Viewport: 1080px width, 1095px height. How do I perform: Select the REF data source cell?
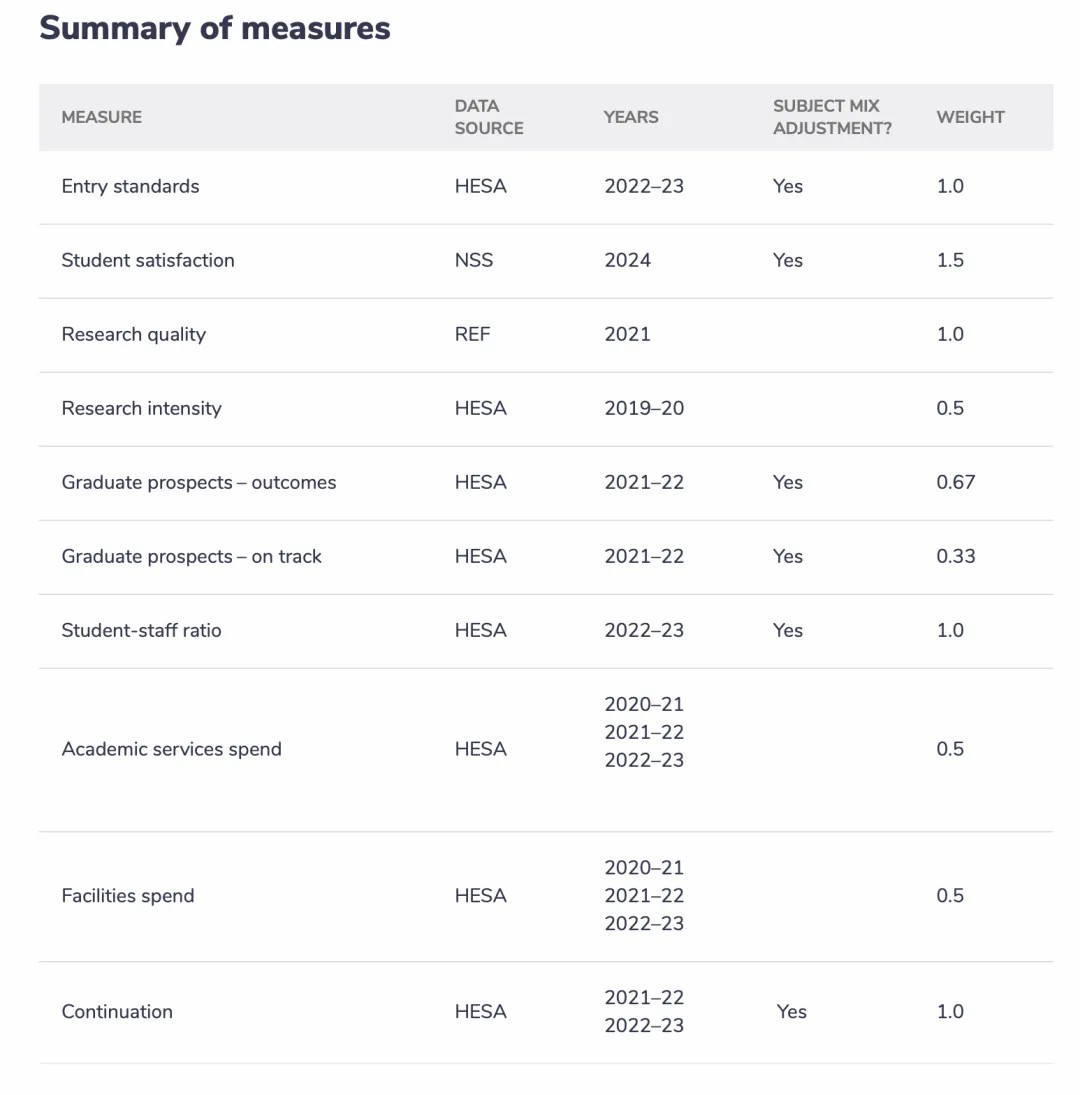point(473,335)
